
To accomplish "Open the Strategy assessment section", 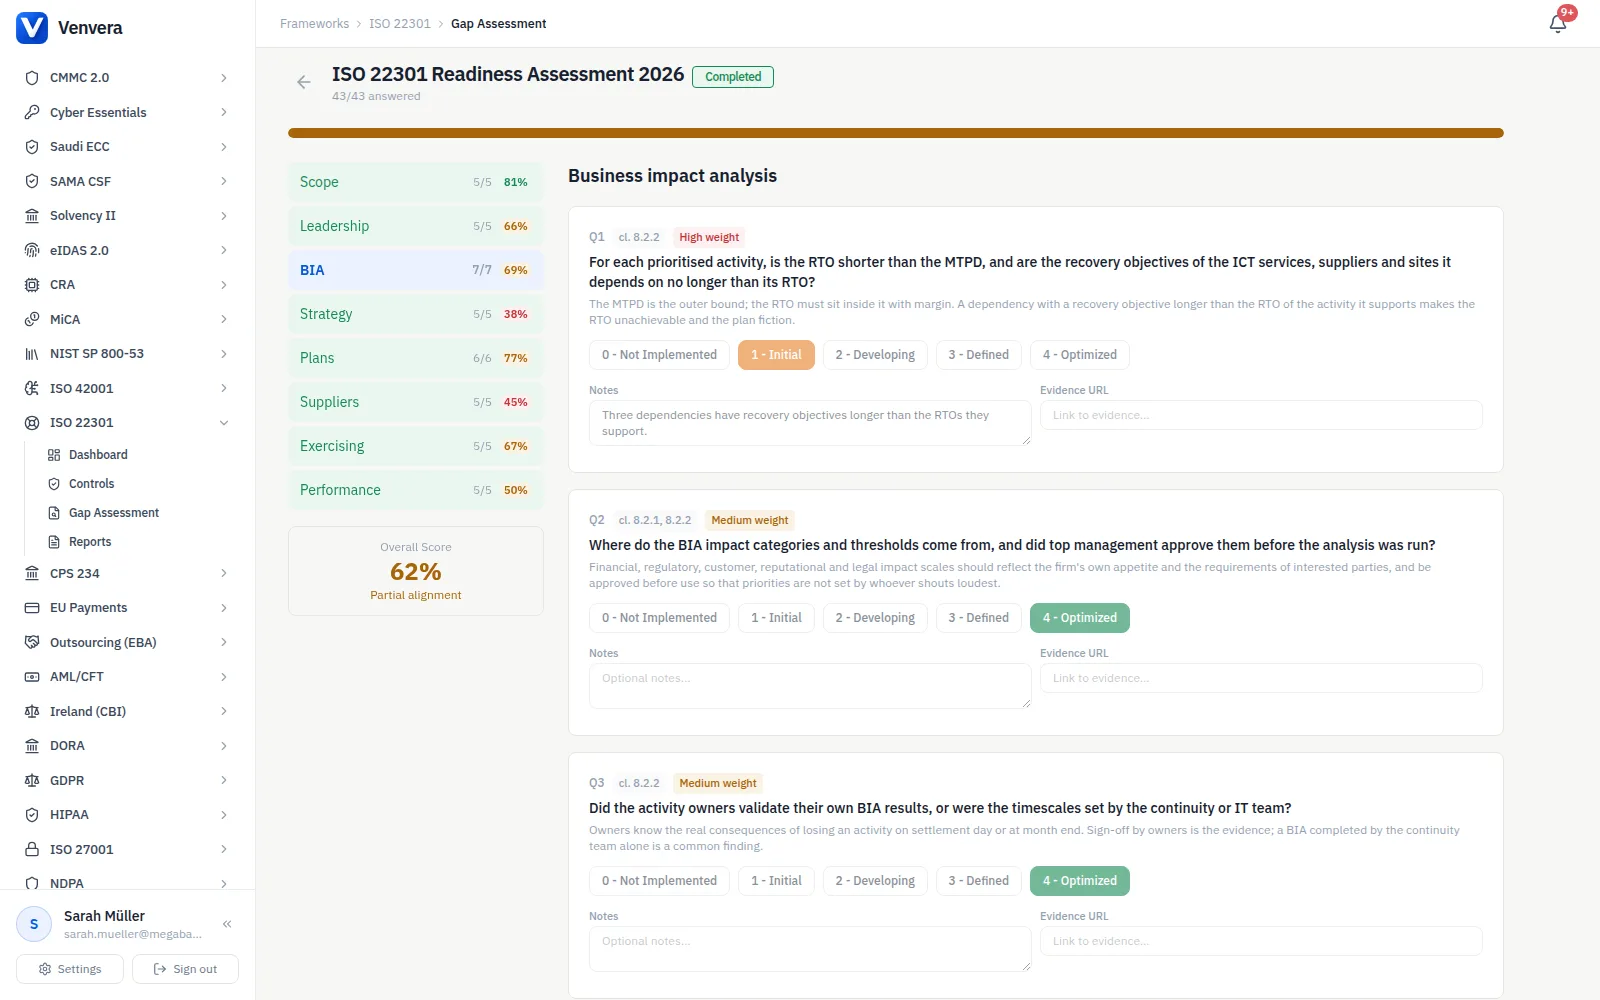I will click(416, 314).
